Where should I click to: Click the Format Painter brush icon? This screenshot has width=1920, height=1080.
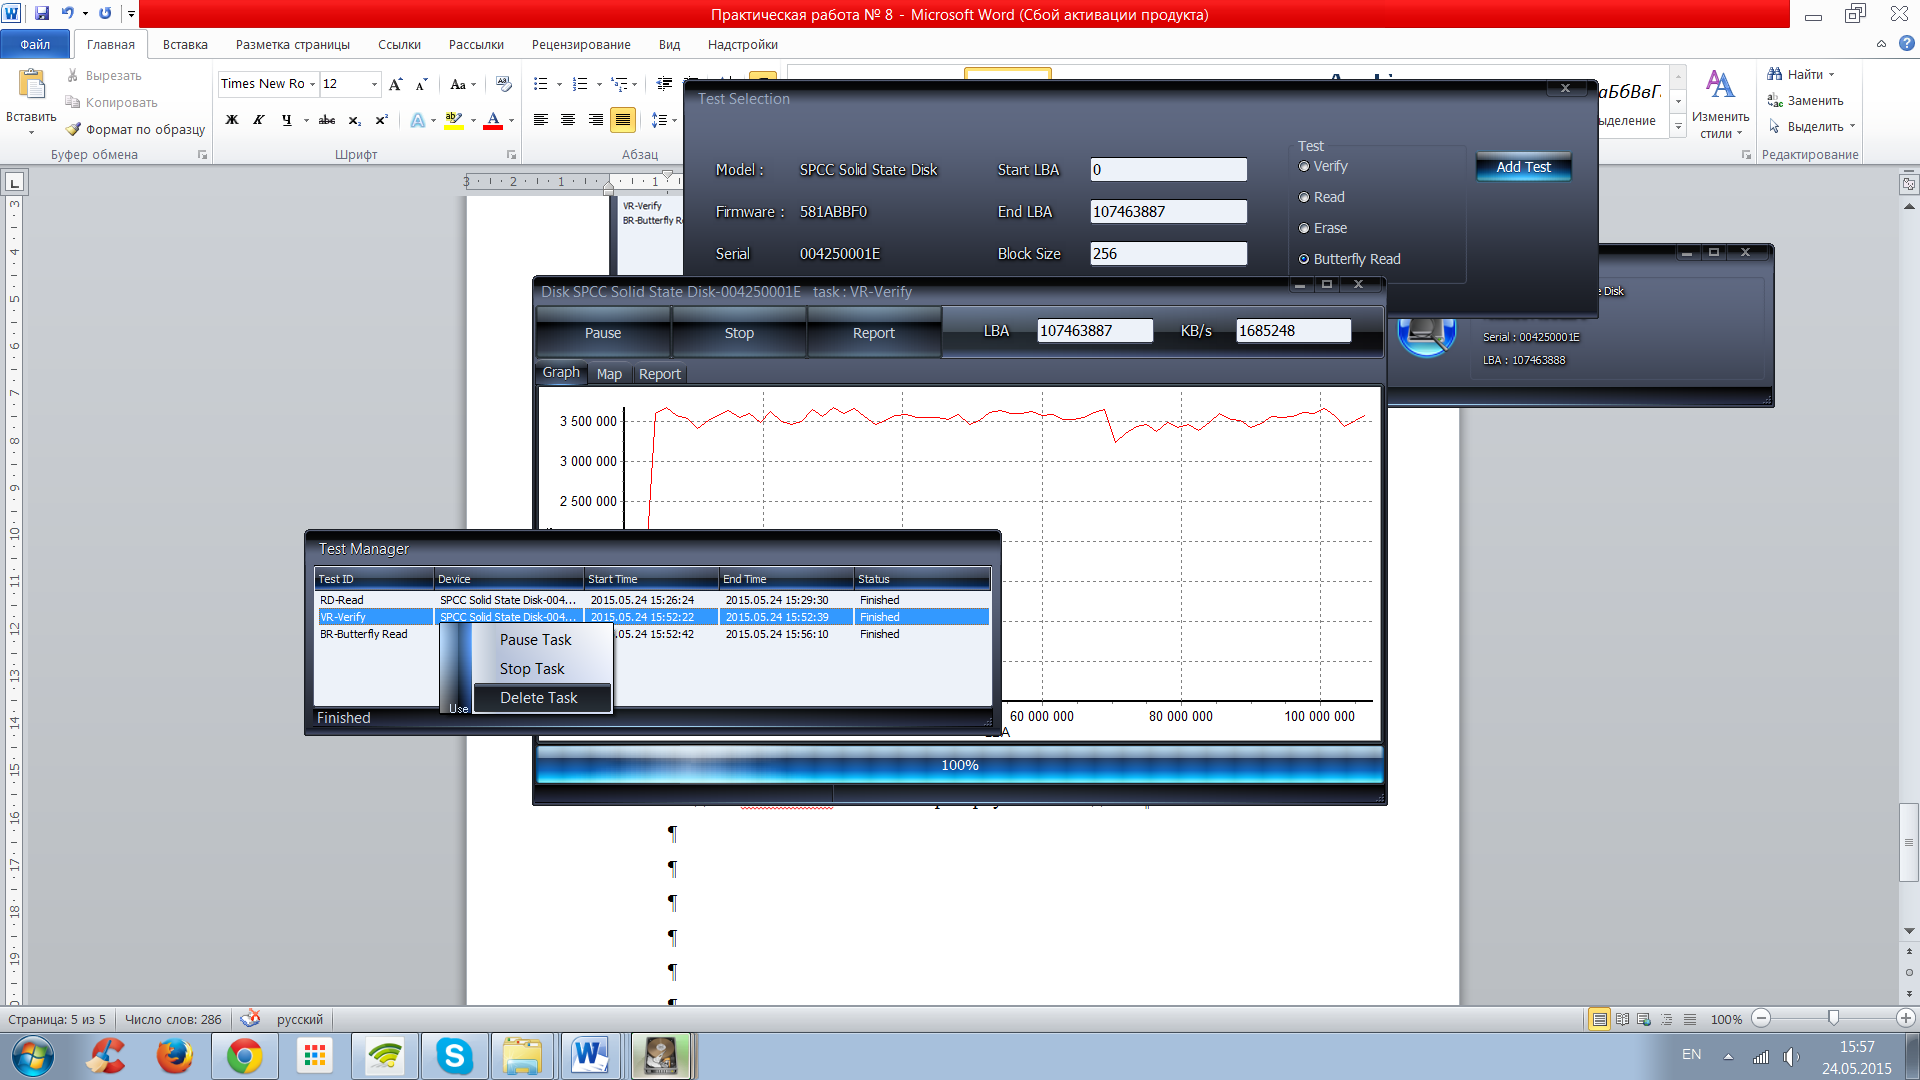point(73,129)
